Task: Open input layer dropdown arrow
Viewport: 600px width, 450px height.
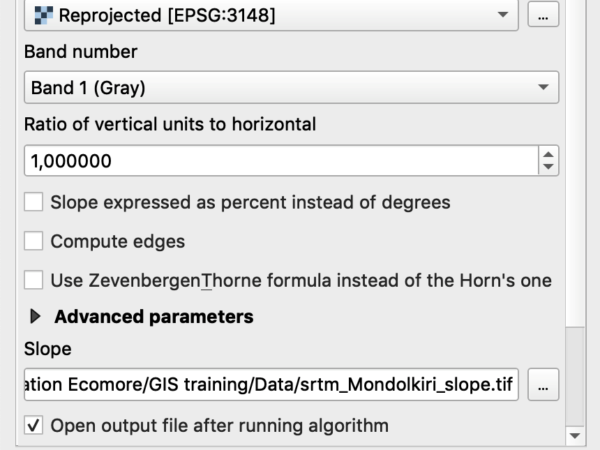Action: tap(503, 15)
